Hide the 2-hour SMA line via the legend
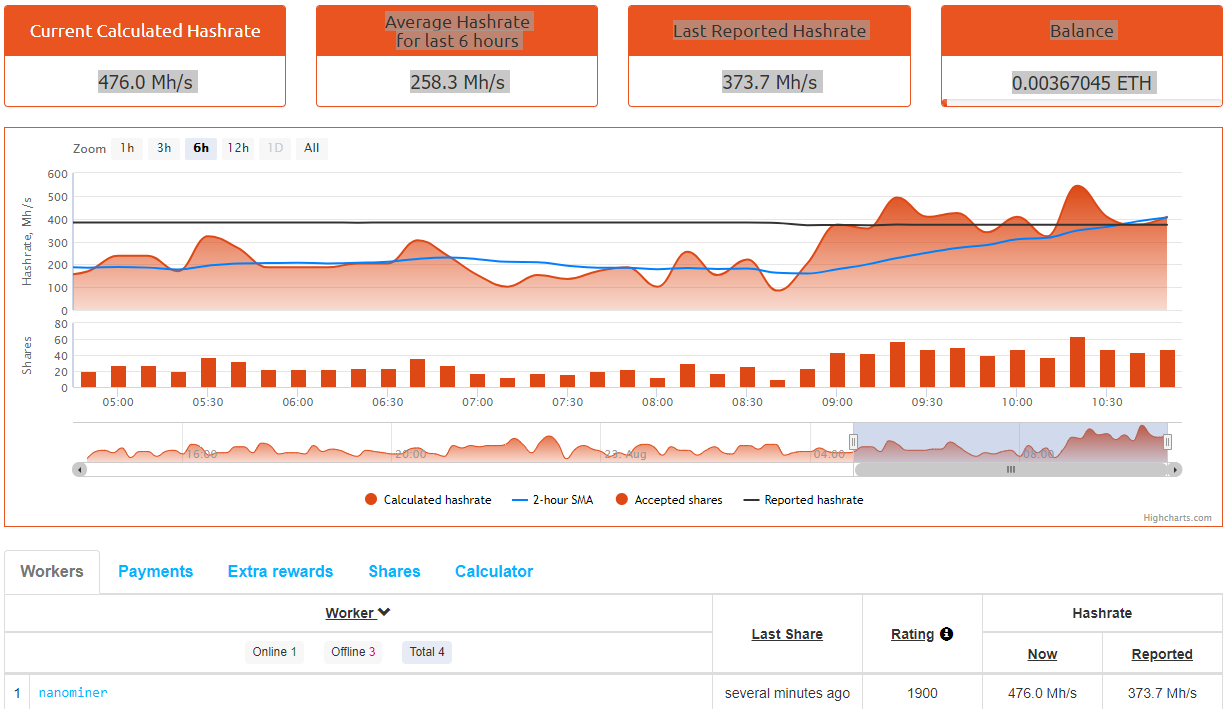This screenshot has height=709, width=1232. (552, 500)
